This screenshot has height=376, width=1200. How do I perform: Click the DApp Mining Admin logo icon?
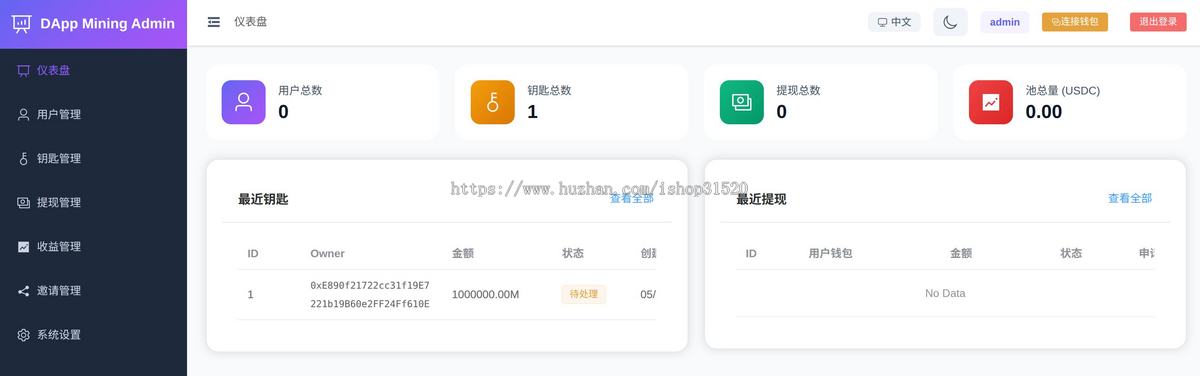point(22,23)
